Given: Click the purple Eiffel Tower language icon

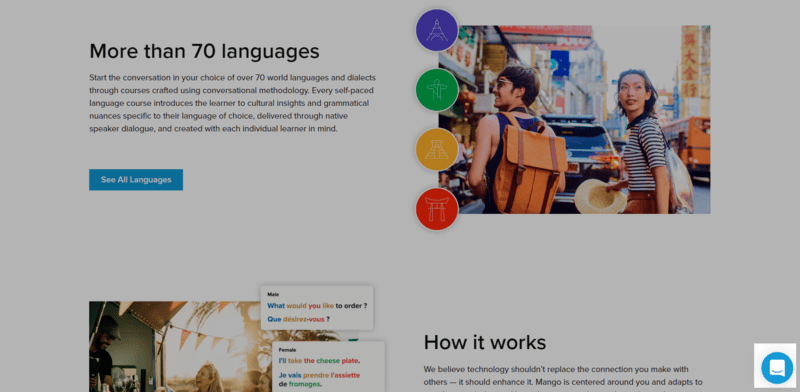Looking at the screenshot, I should 437,30.
